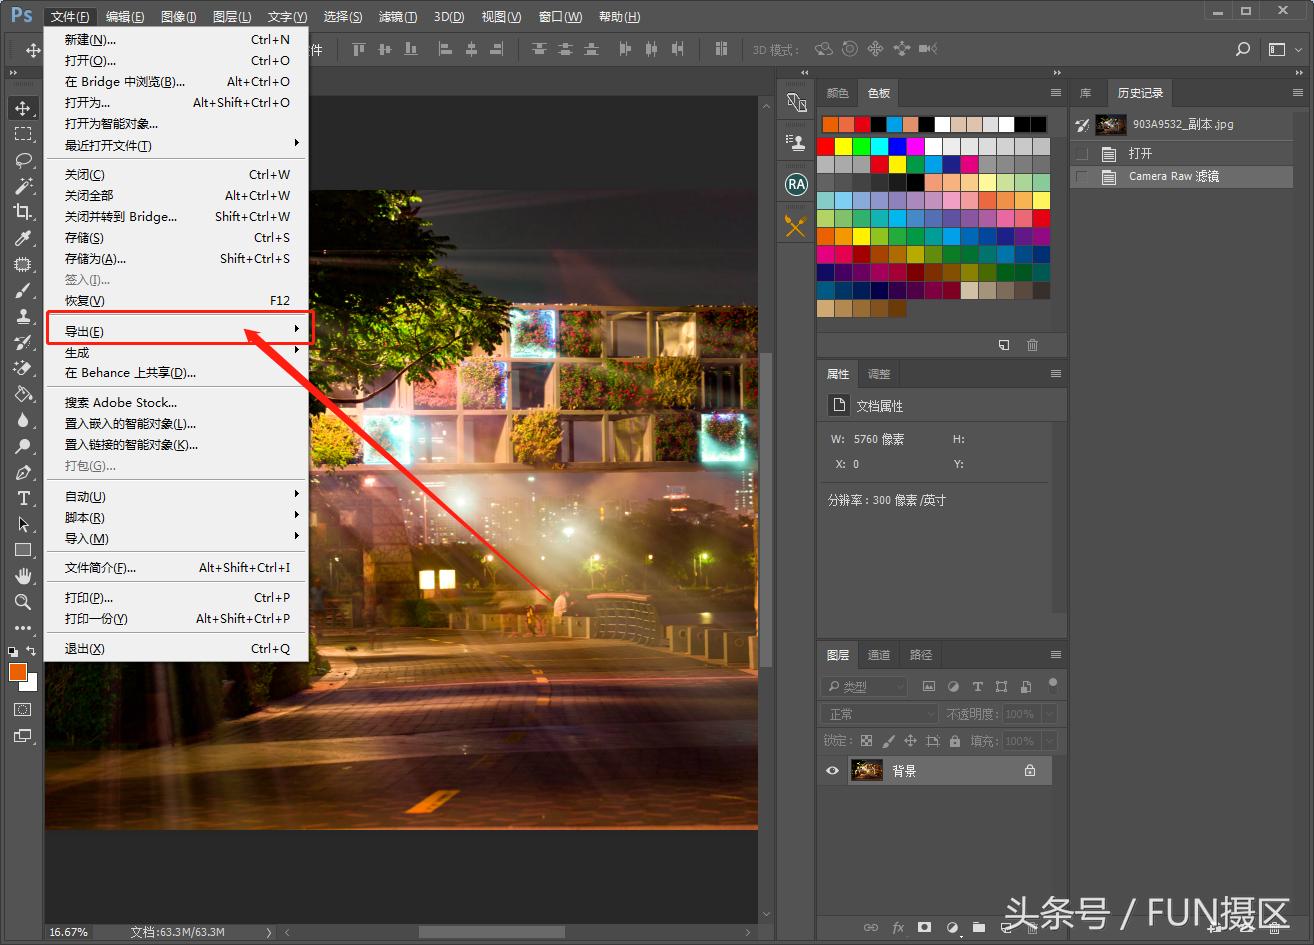Open the Properties panel options menu

pos(1055,374)
